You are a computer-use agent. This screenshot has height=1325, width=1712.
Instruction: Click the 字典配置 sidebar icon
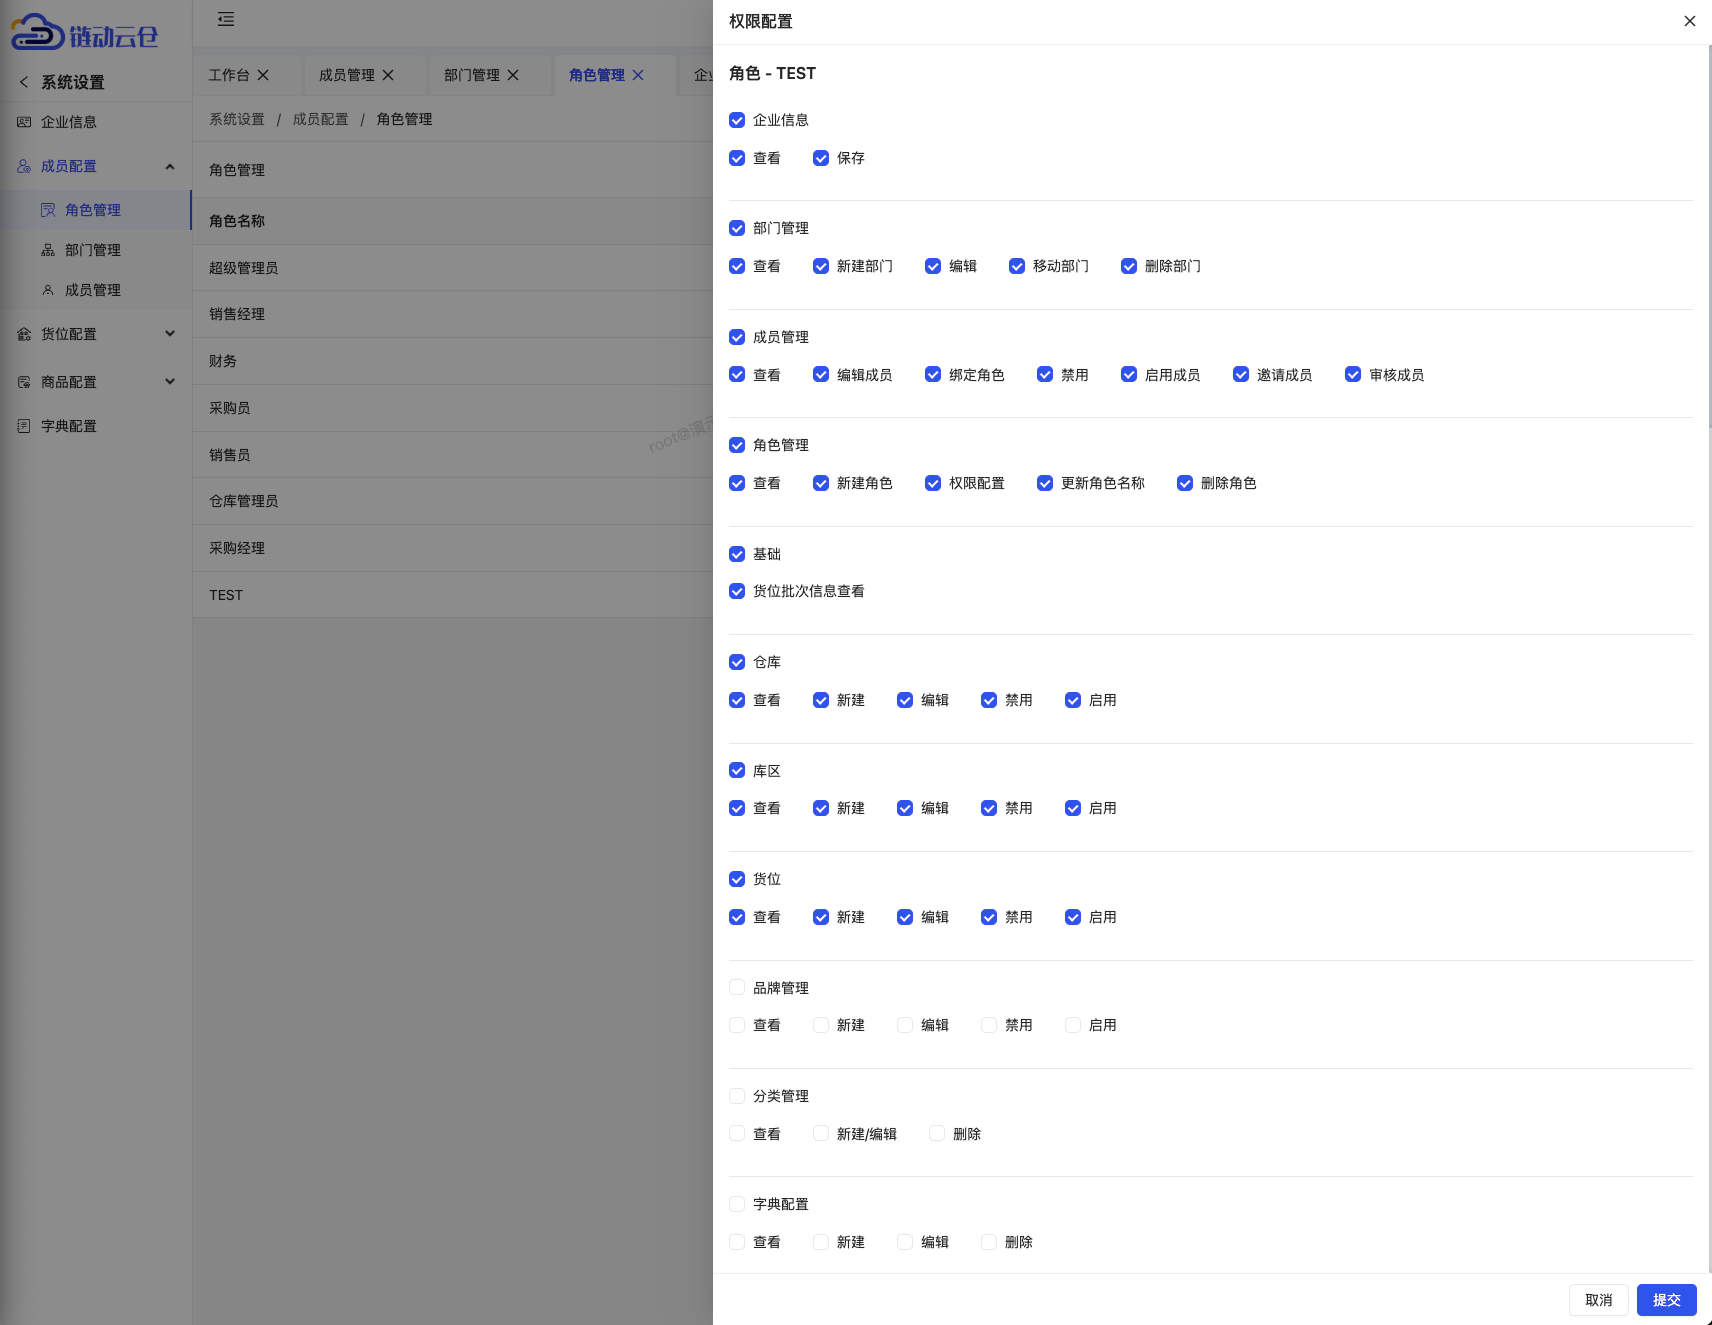(x=24, y=426)
